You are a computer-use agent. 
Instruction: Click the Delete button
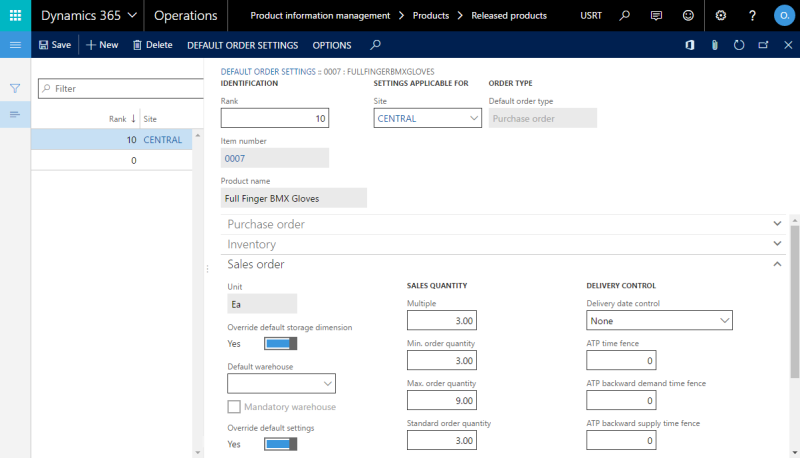coord(153,45)
